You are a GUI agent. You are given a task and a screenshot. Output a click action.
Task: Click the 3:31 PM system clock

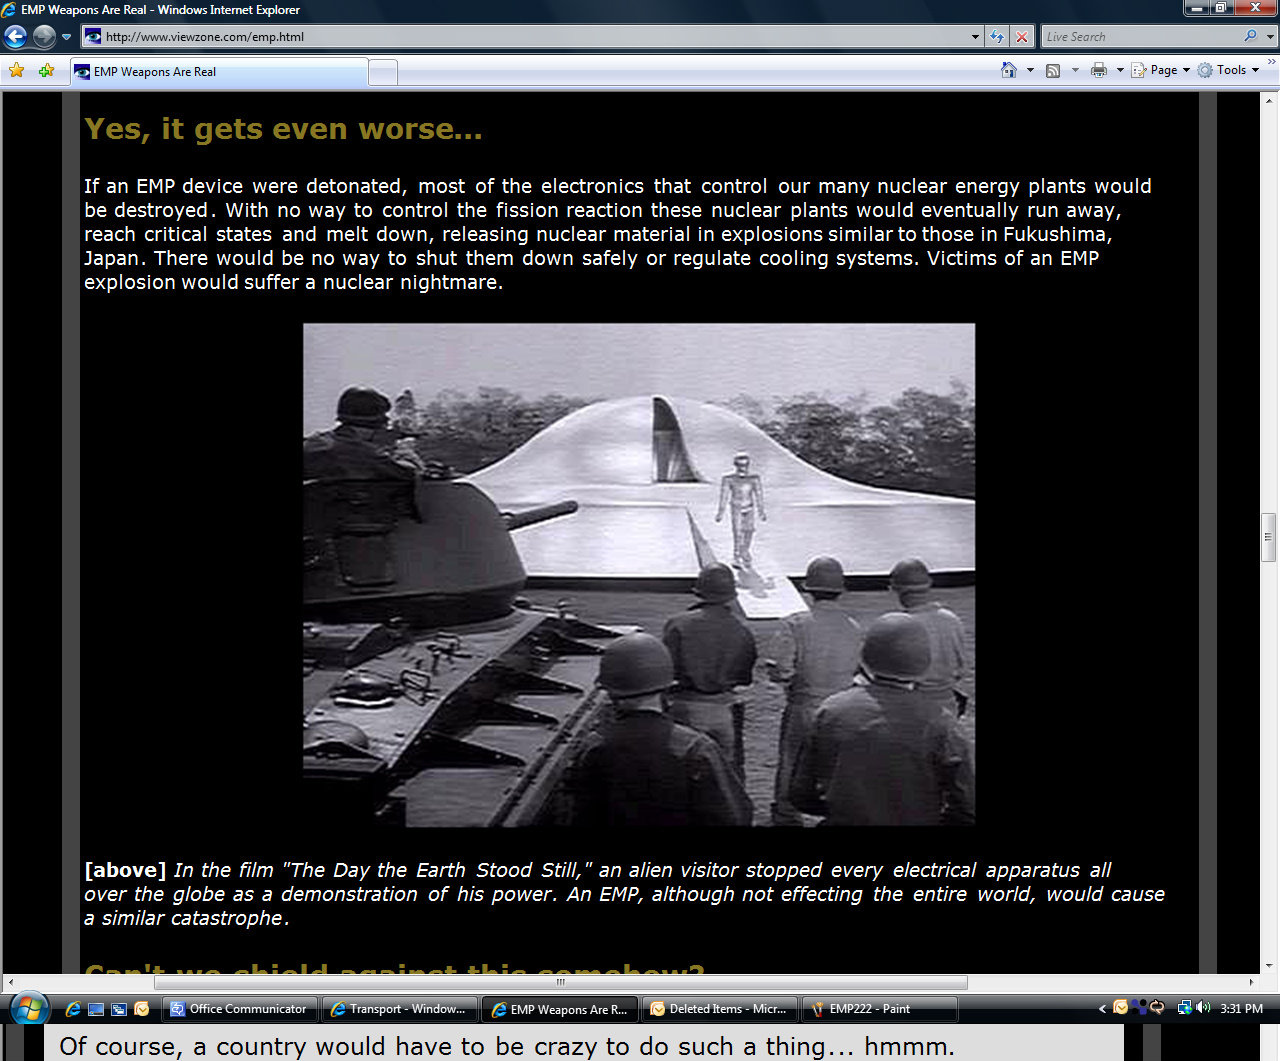[1241, 1009]
